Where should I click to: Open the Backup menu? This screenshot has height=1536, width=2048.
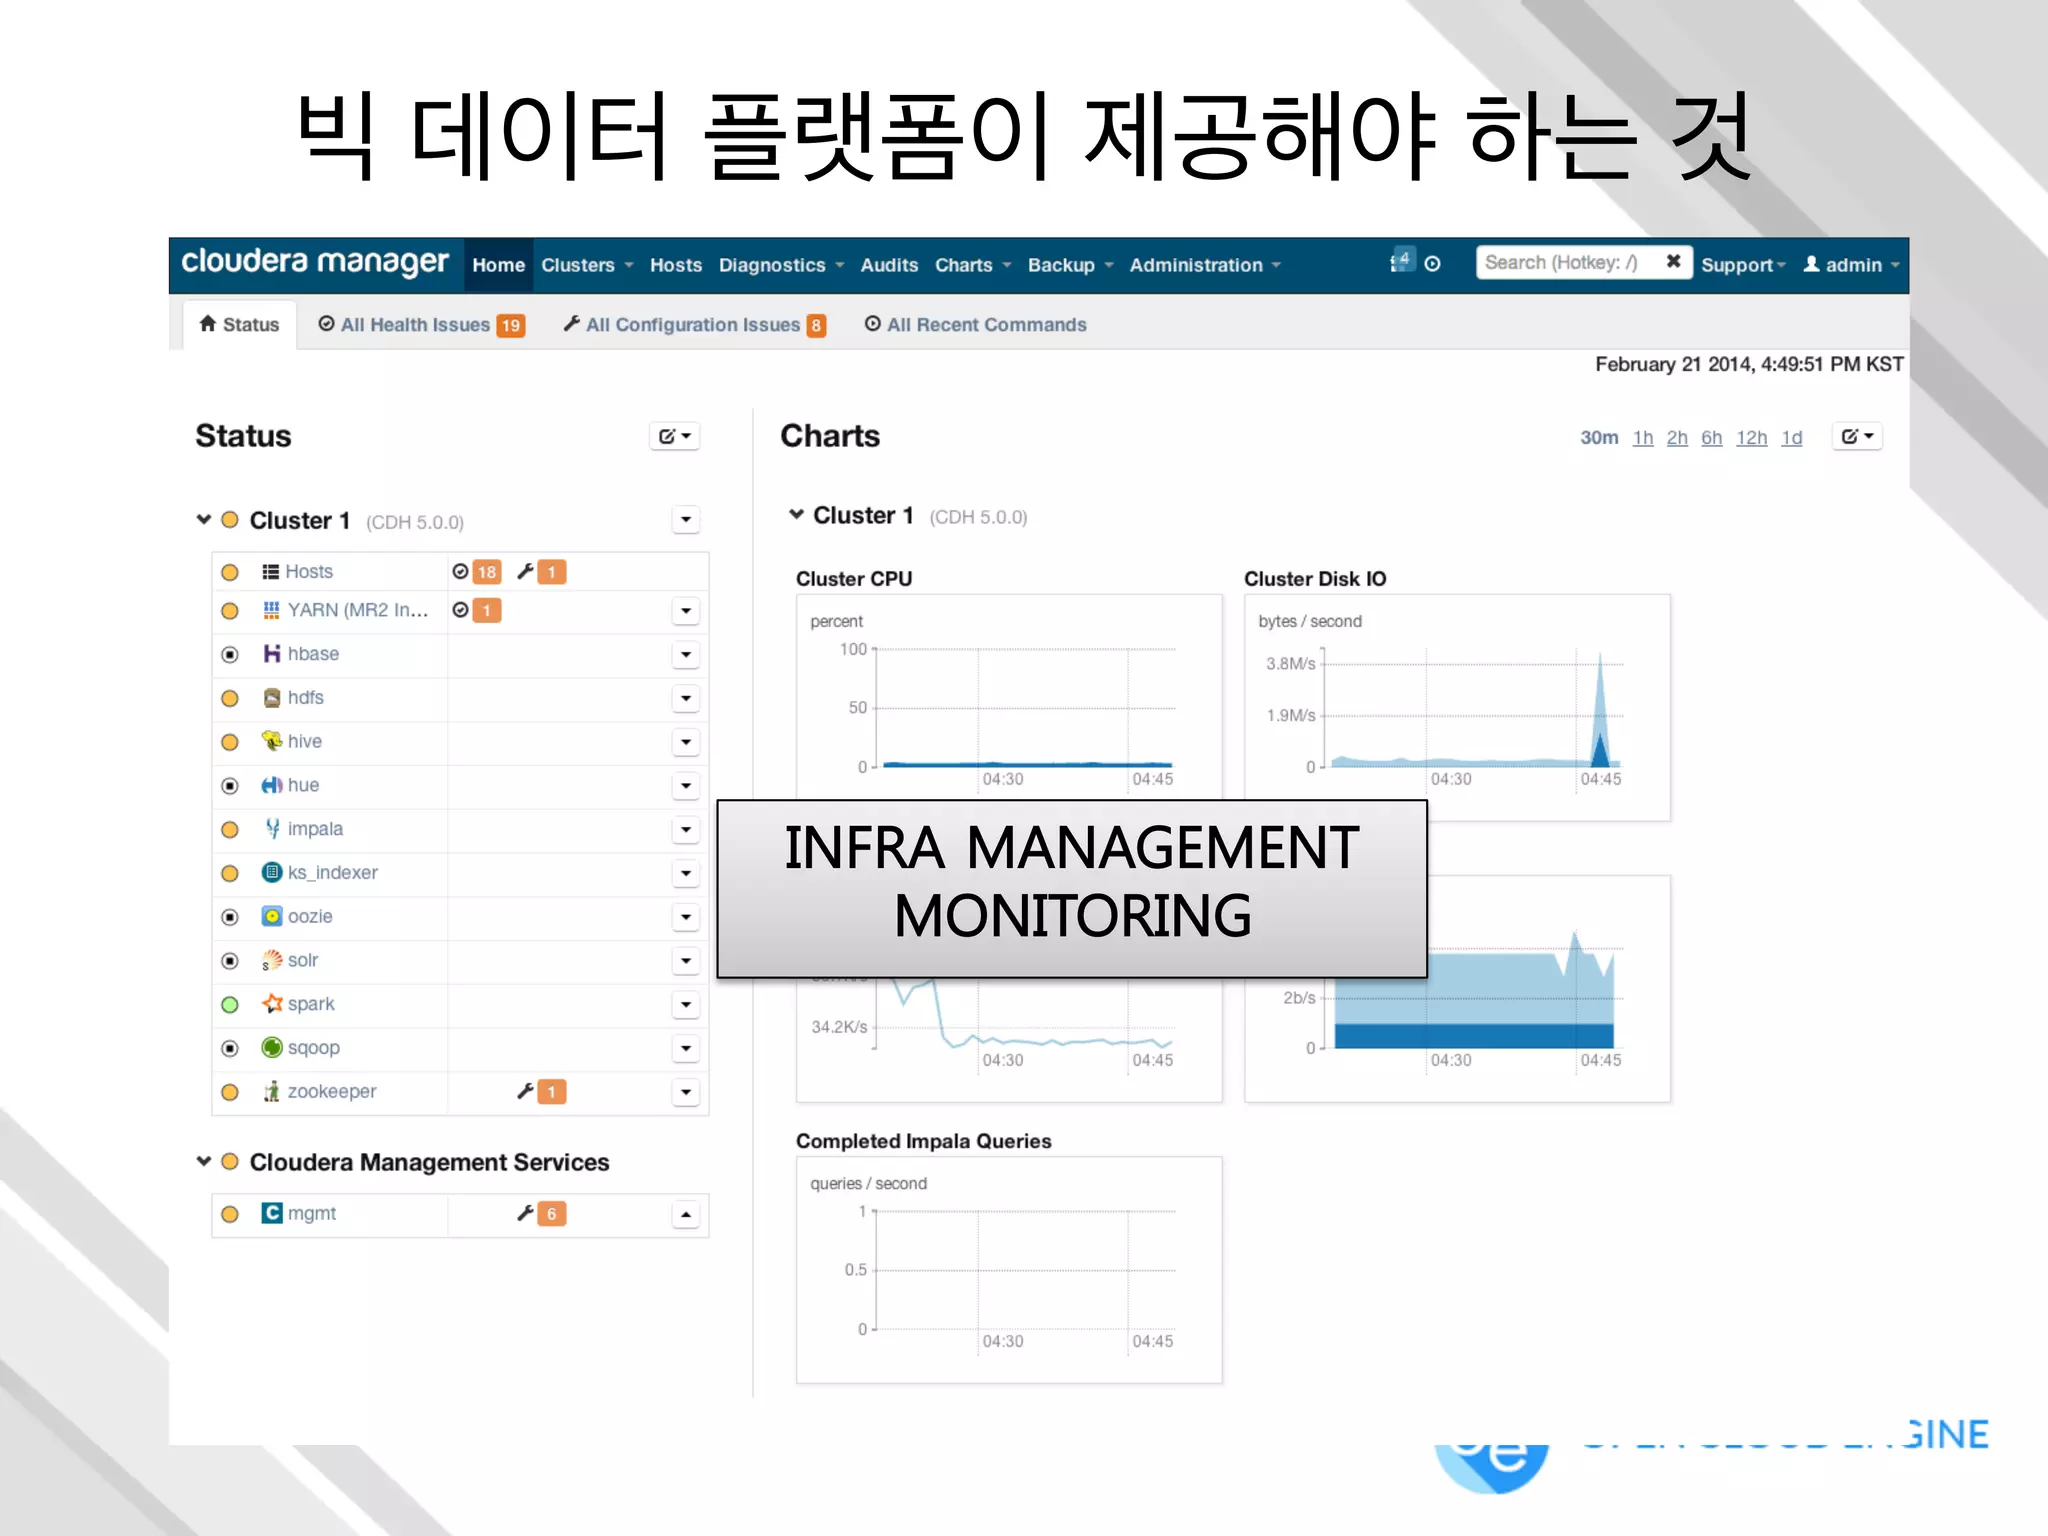1071,266
